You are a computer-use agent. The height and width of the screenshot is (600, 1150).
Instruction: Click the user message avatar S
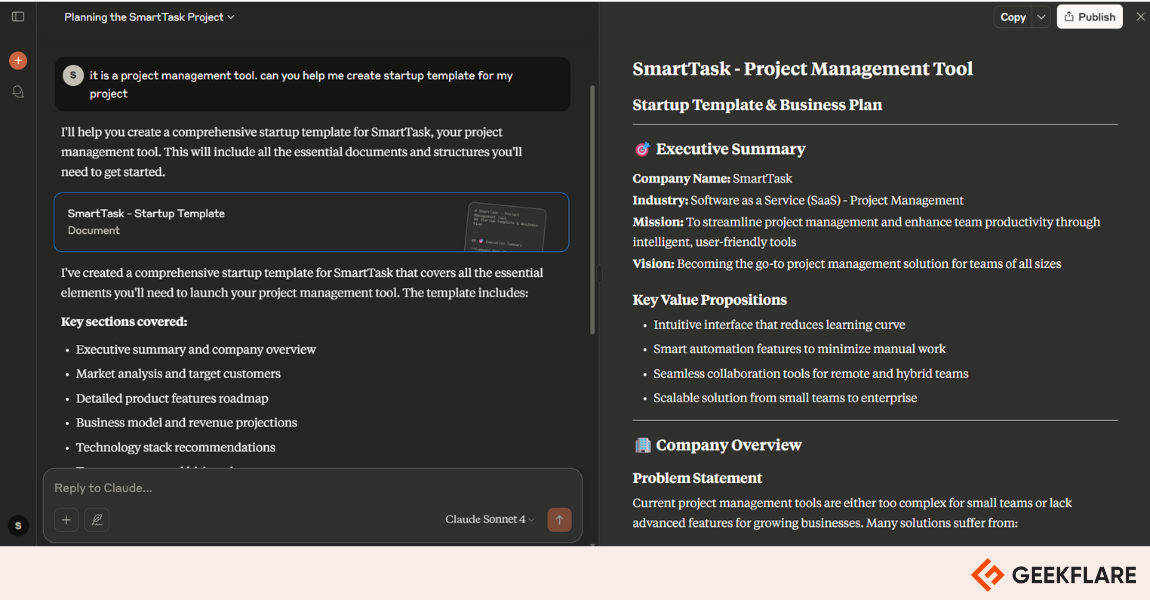tap(73, 76)
